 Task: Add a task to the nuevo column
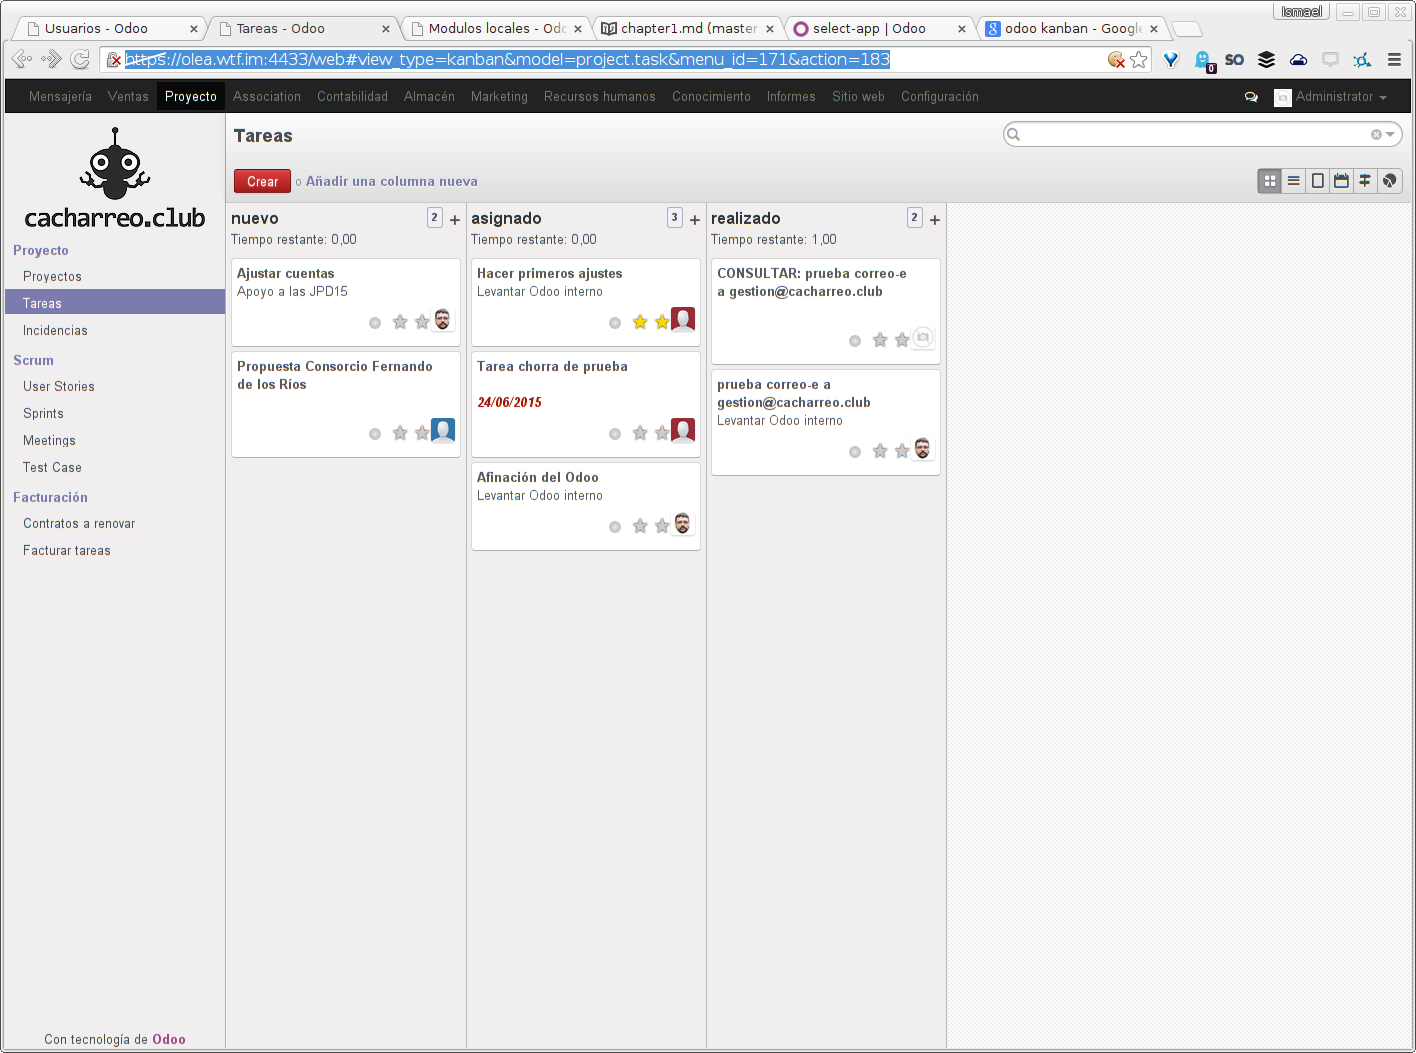click(x=455, y=220)
